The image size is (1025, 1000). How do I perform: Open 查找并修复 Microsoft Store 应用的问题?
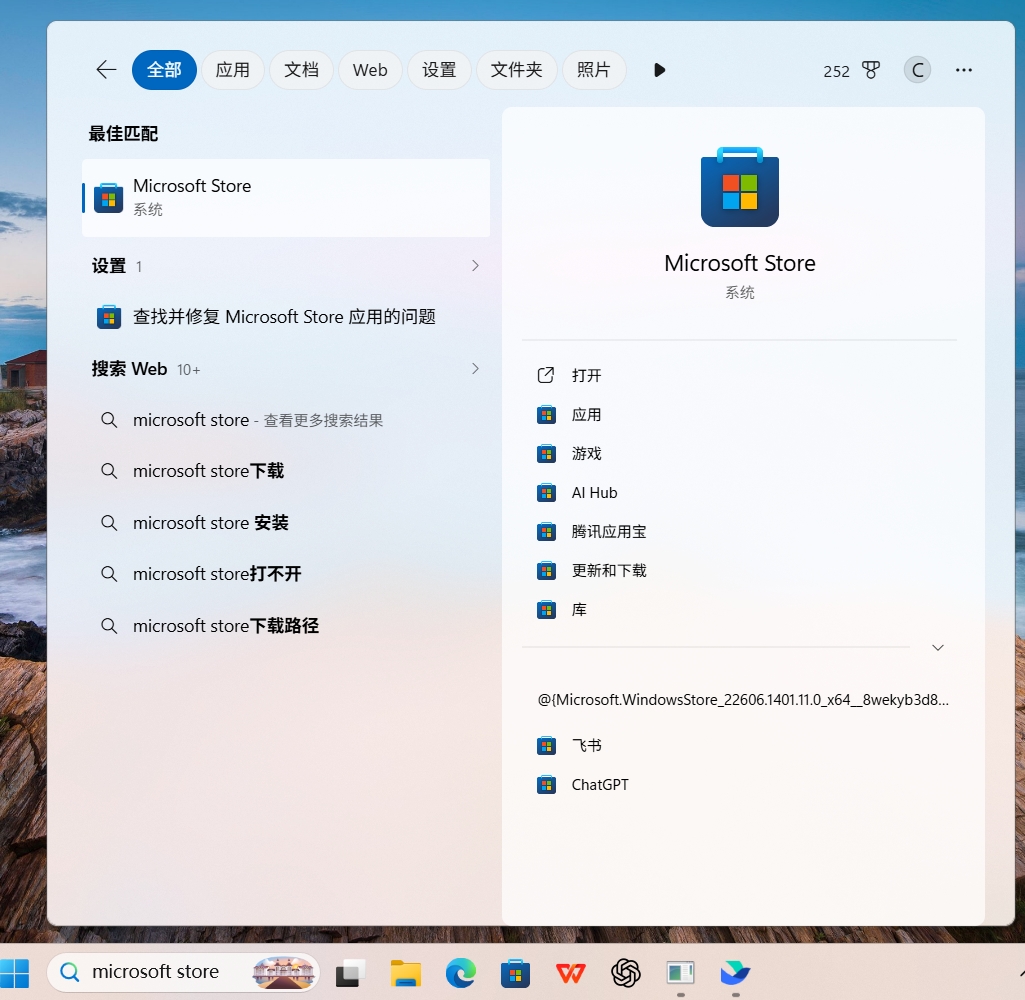pyautogui.click(x=286, y=317)
